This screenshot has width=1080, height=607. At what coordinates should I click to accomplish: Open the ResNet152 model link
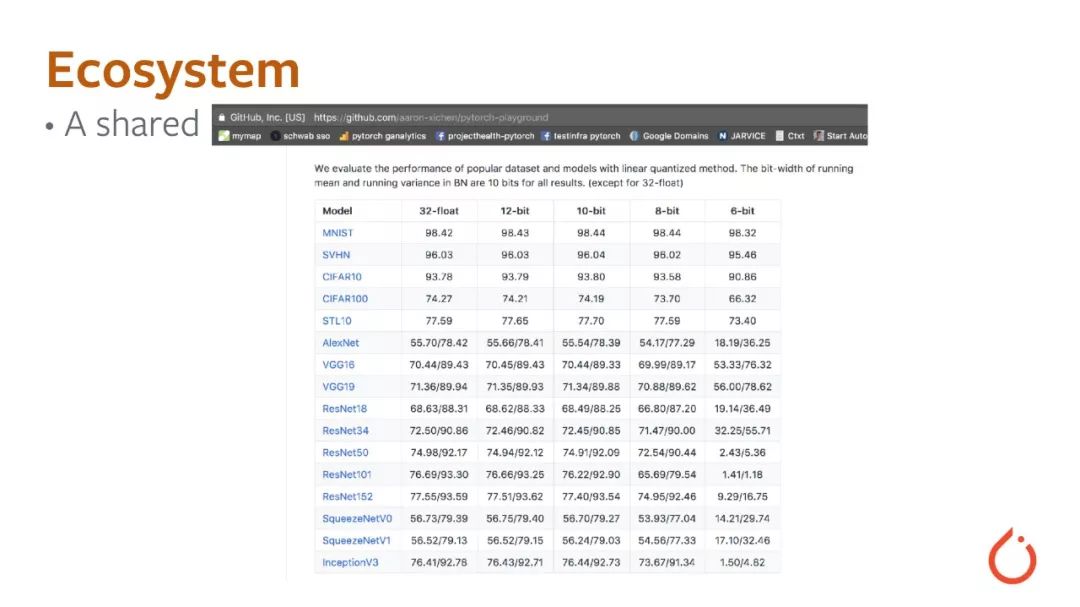click(347, 497)
